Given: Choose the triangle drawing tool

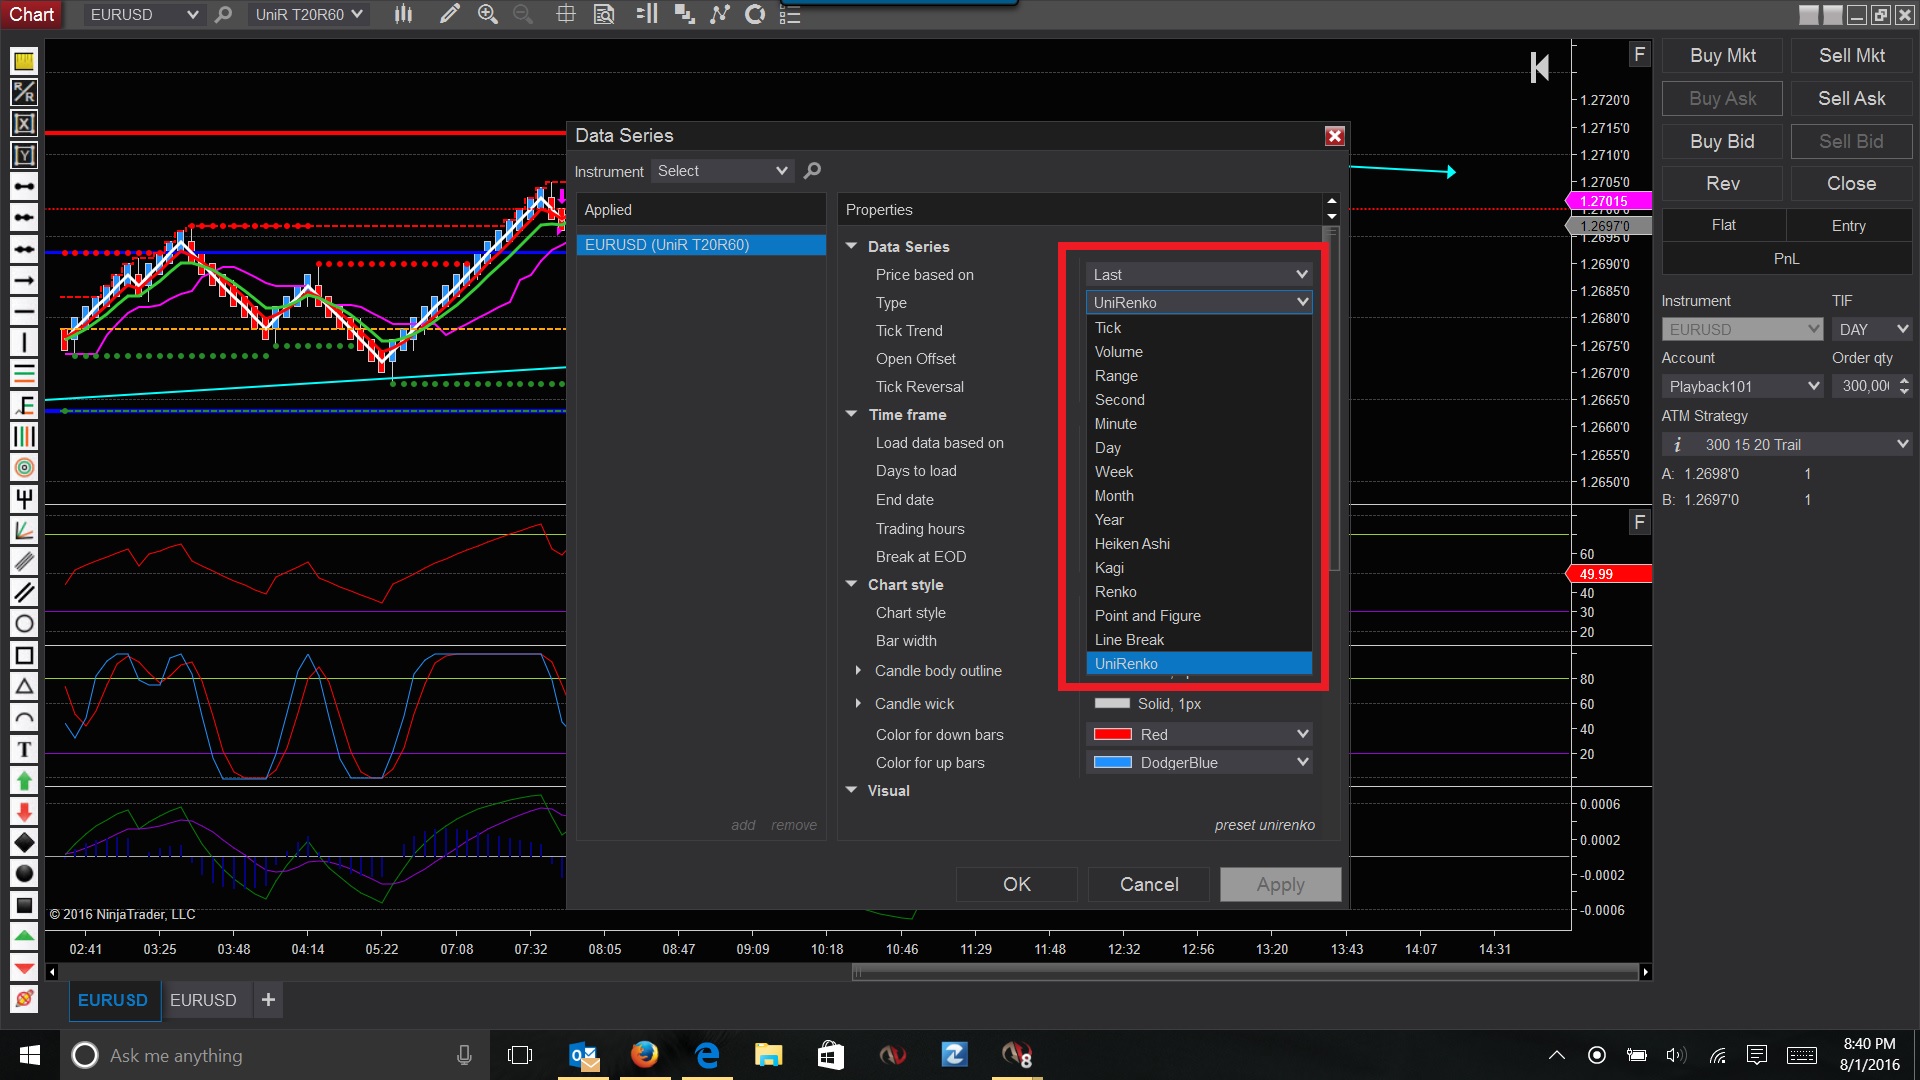Looking at the screenshot, I should coord(24,686).
